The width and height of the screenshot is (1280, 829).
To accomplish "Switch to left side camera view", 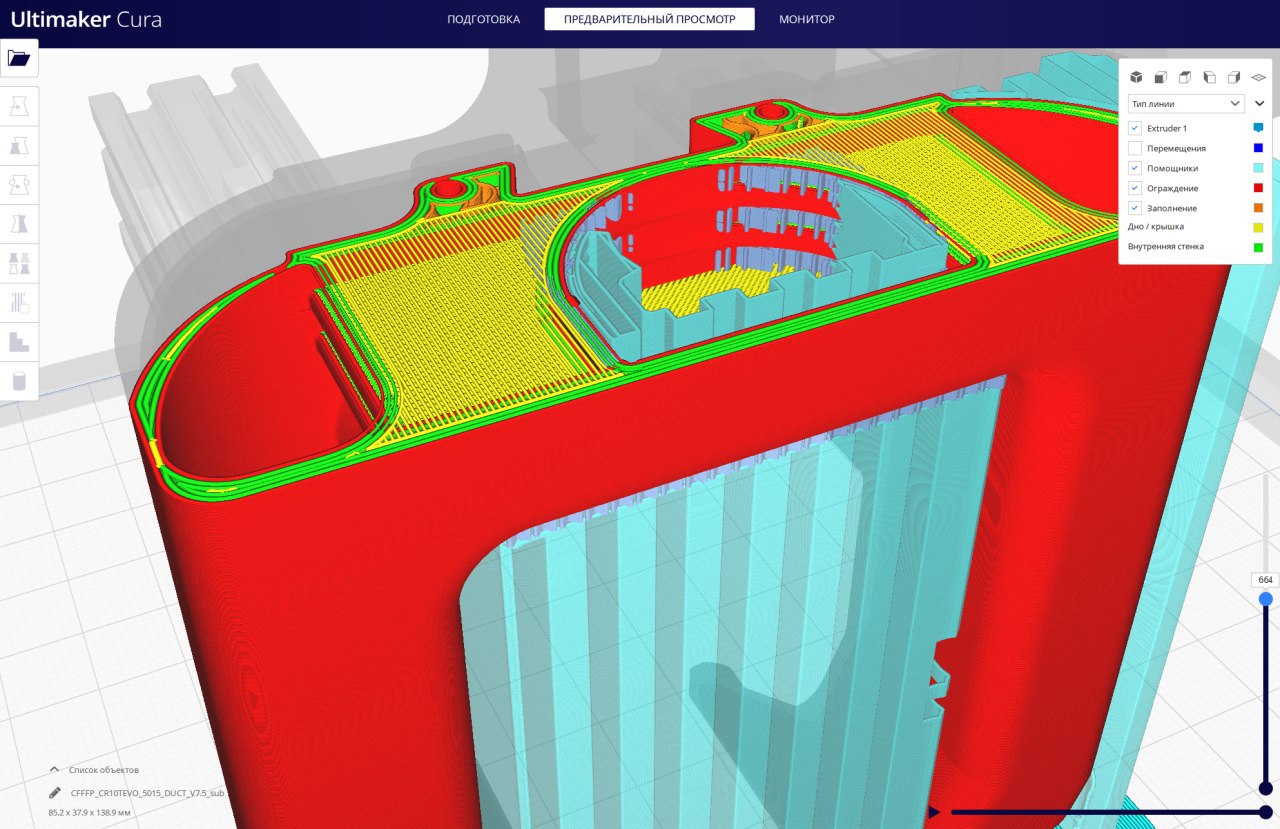I will point(1209,77).
